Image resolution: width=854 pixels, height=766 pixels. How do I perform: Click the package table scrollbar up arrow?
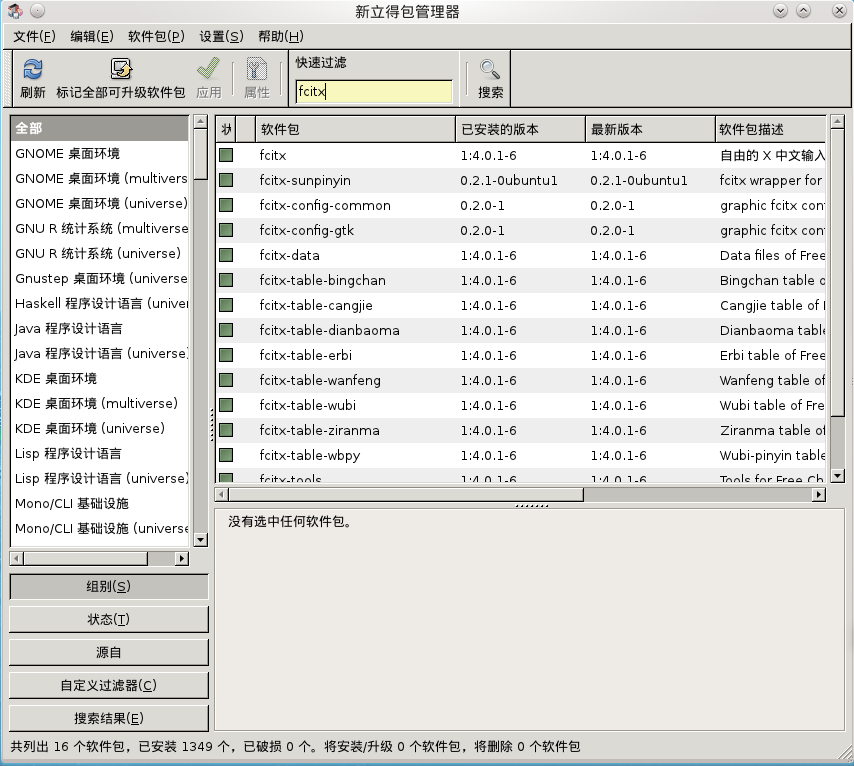click(837, 121)
